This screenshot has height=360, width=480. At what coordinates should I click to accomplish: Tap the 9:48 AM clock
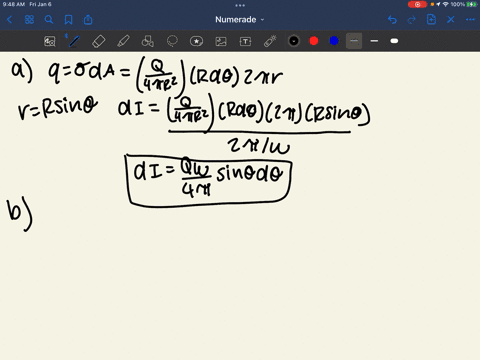point(14,4)
